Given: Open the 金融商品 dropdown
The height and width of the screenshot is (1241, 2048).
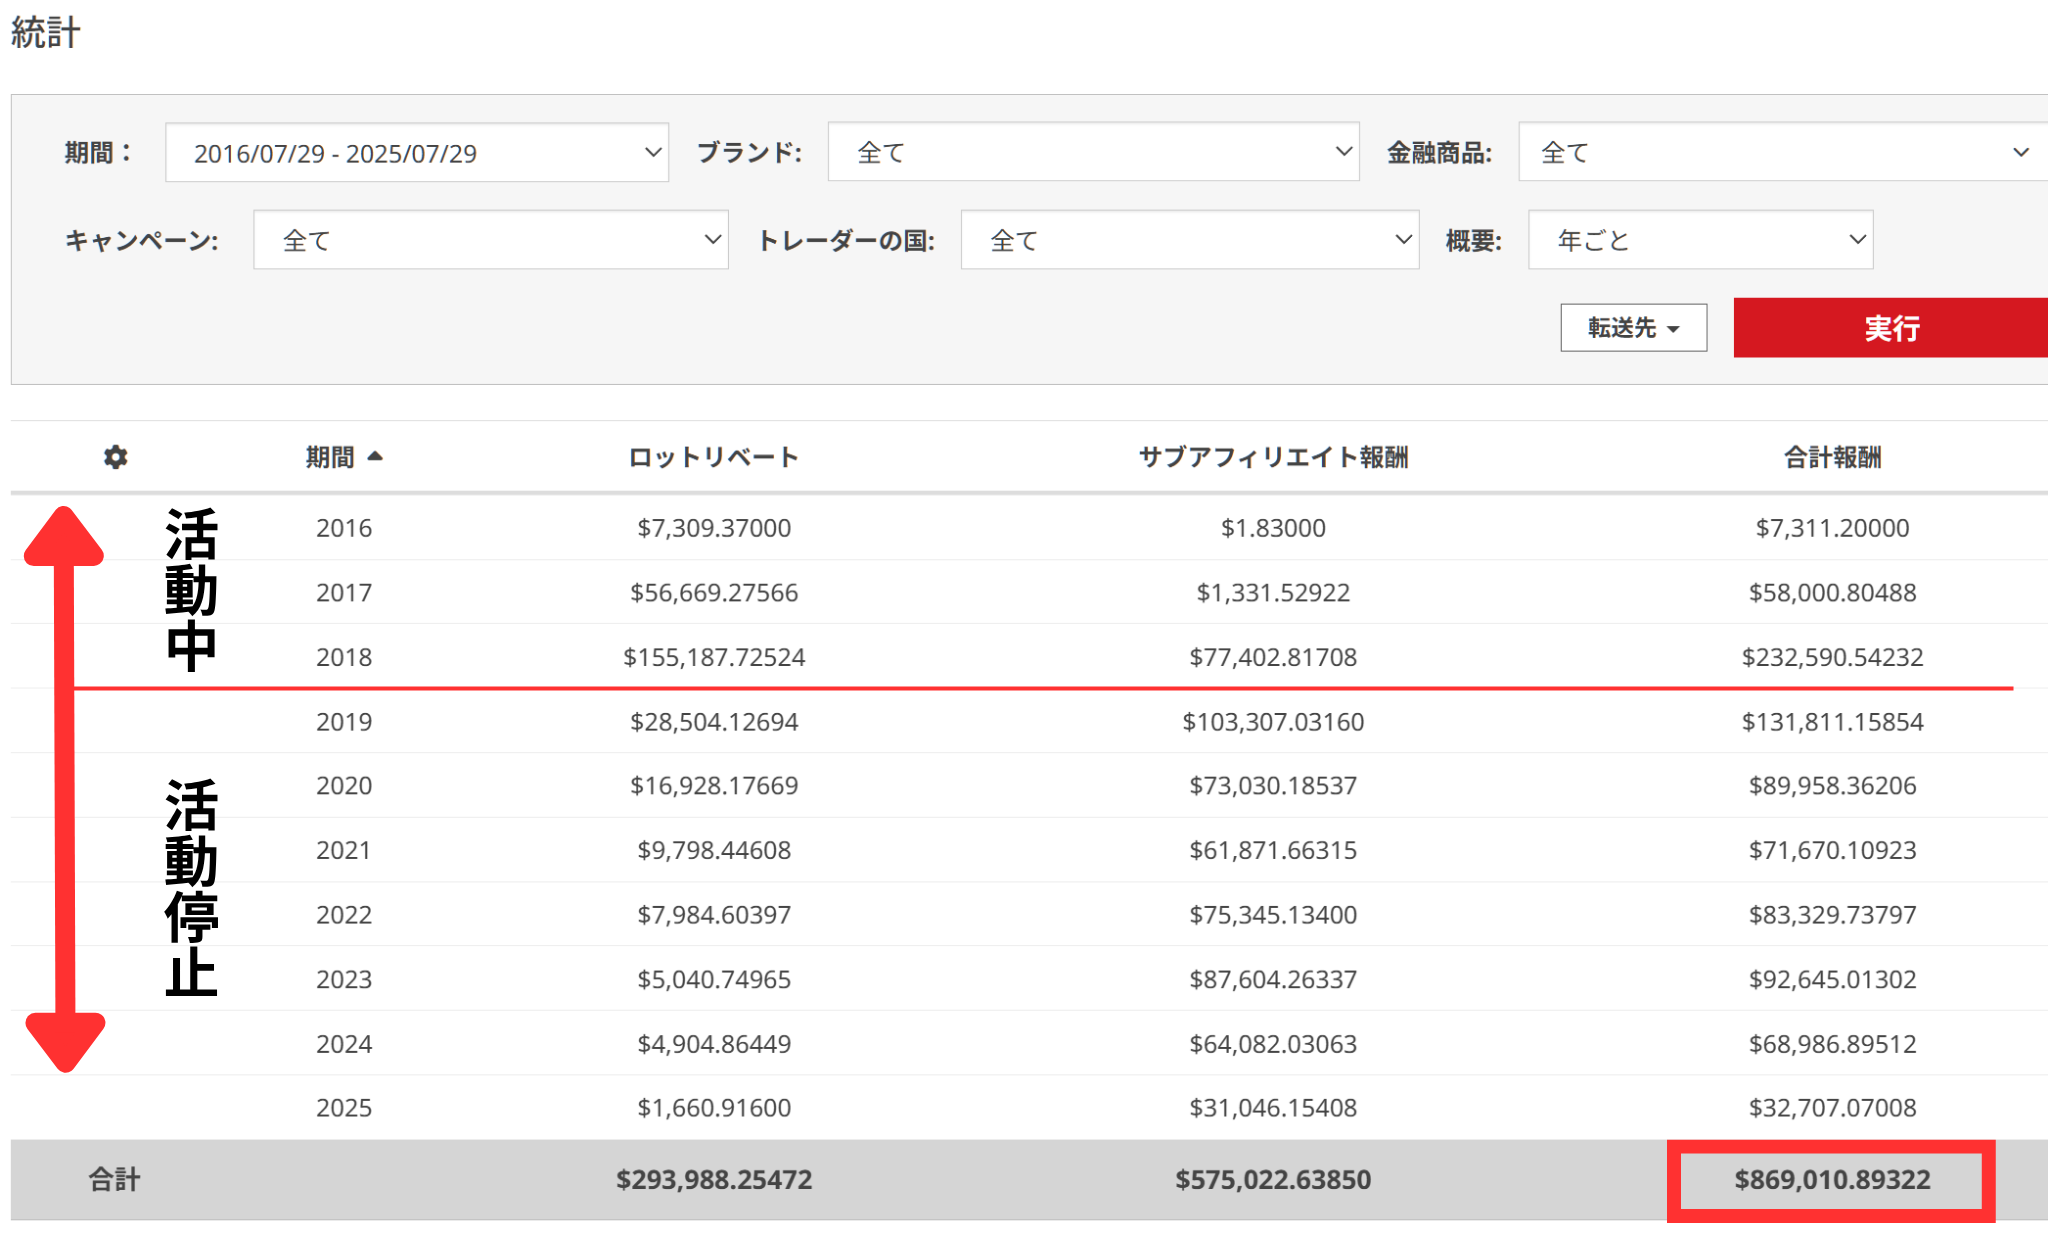Looking at the screenshot, I should (1783, 152).
